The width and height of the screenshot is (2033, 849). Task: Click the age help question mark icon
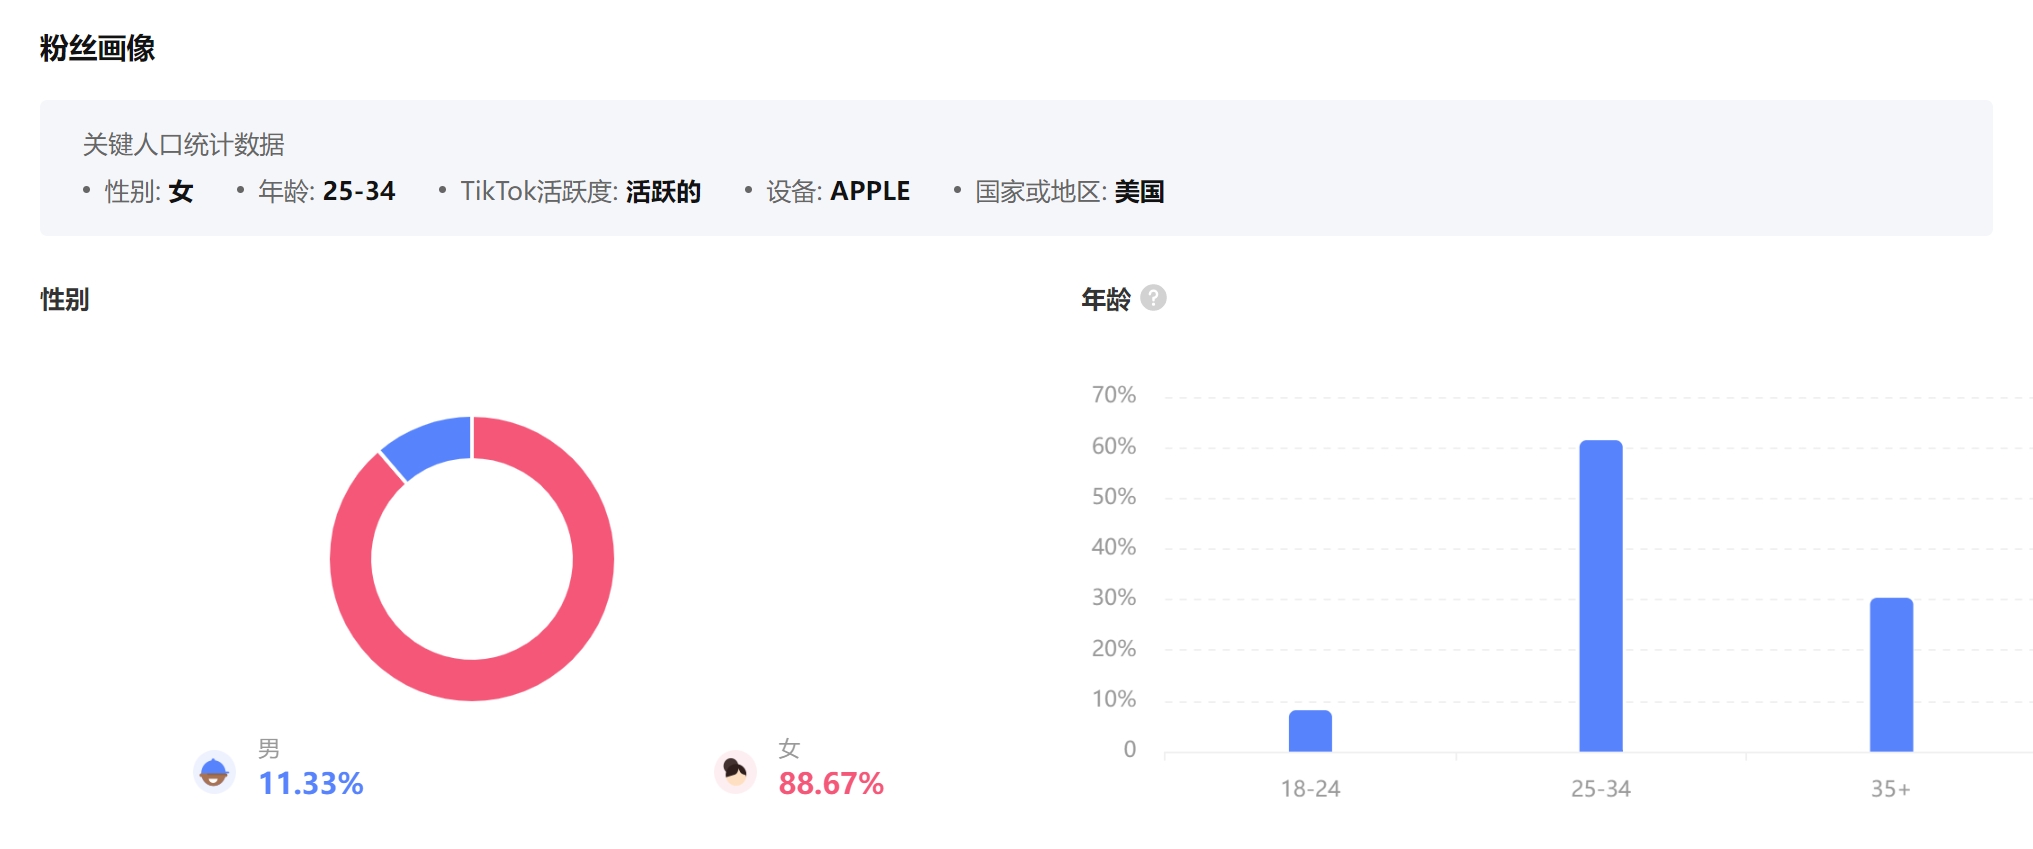click(1153, 298)
